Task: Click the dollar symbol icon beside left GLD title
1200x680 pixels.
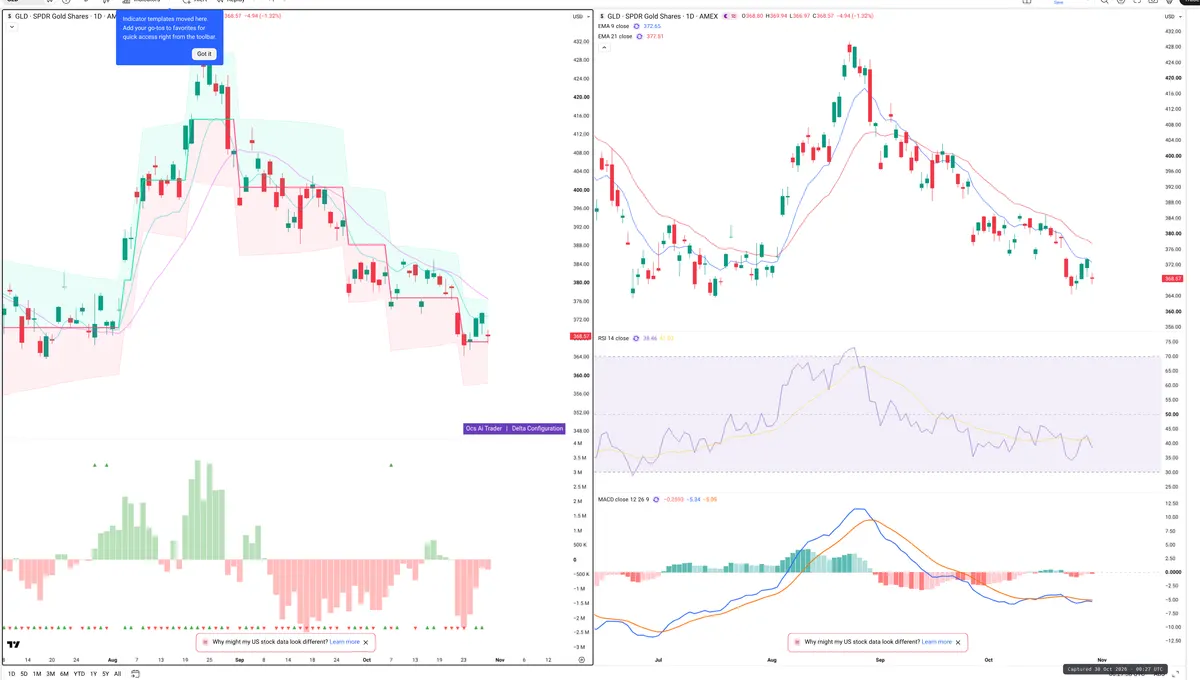Action: pos(8,17)
